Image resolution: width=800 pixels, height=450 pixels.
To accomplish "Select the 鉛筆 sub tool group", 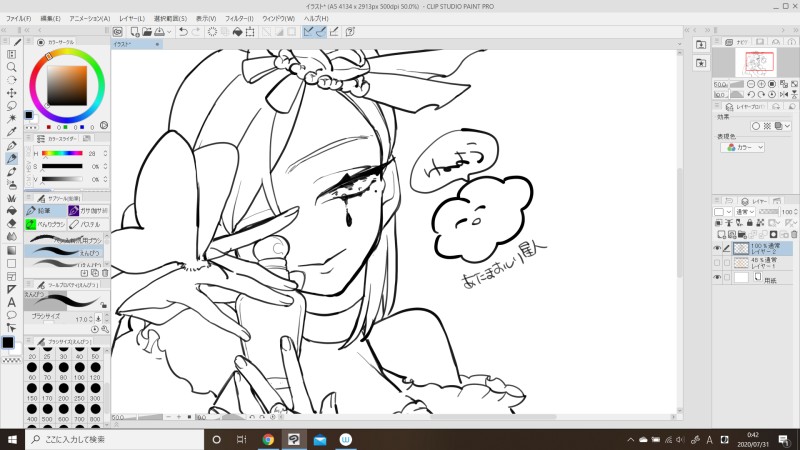I will tap(45, 211).
